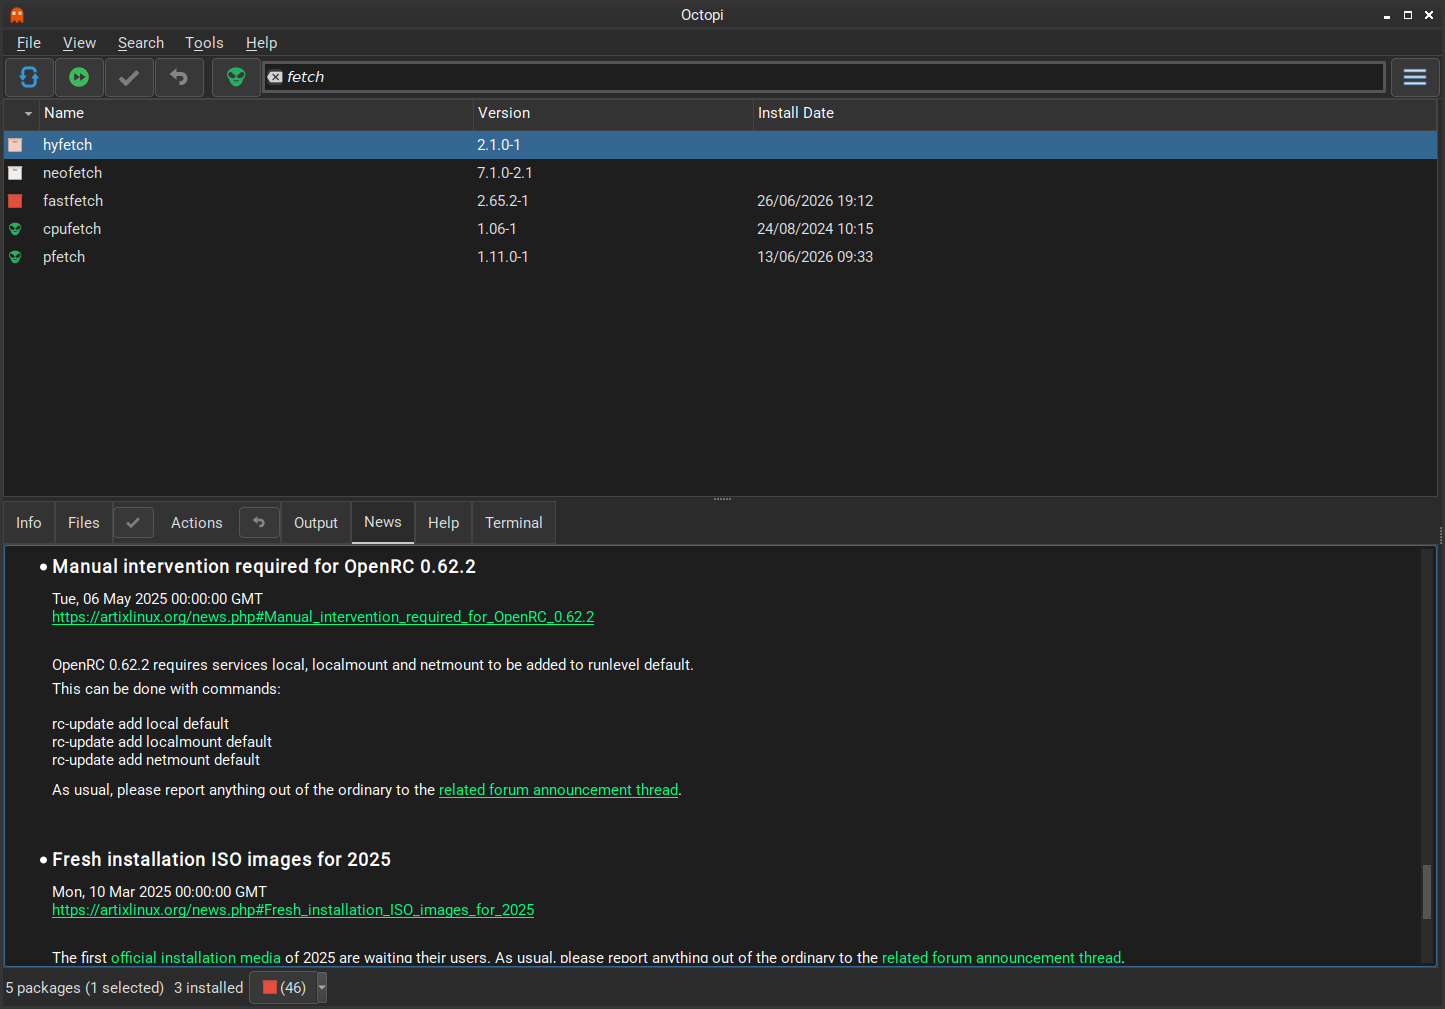Image resolution: width=1445 pixels, height=1009 pixels.
Task: Select the neofetch package name
Action: 72,173
